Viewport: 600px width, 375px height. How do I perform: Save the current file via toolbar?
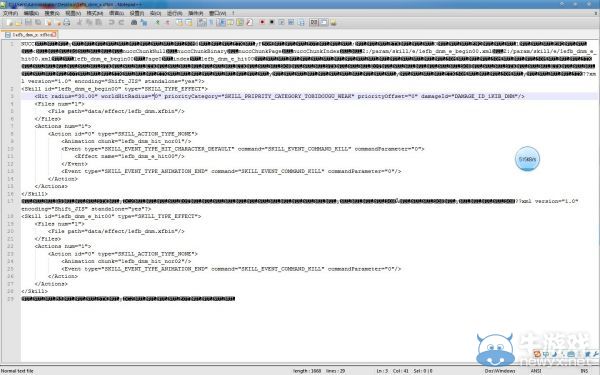tap(28, 23)
